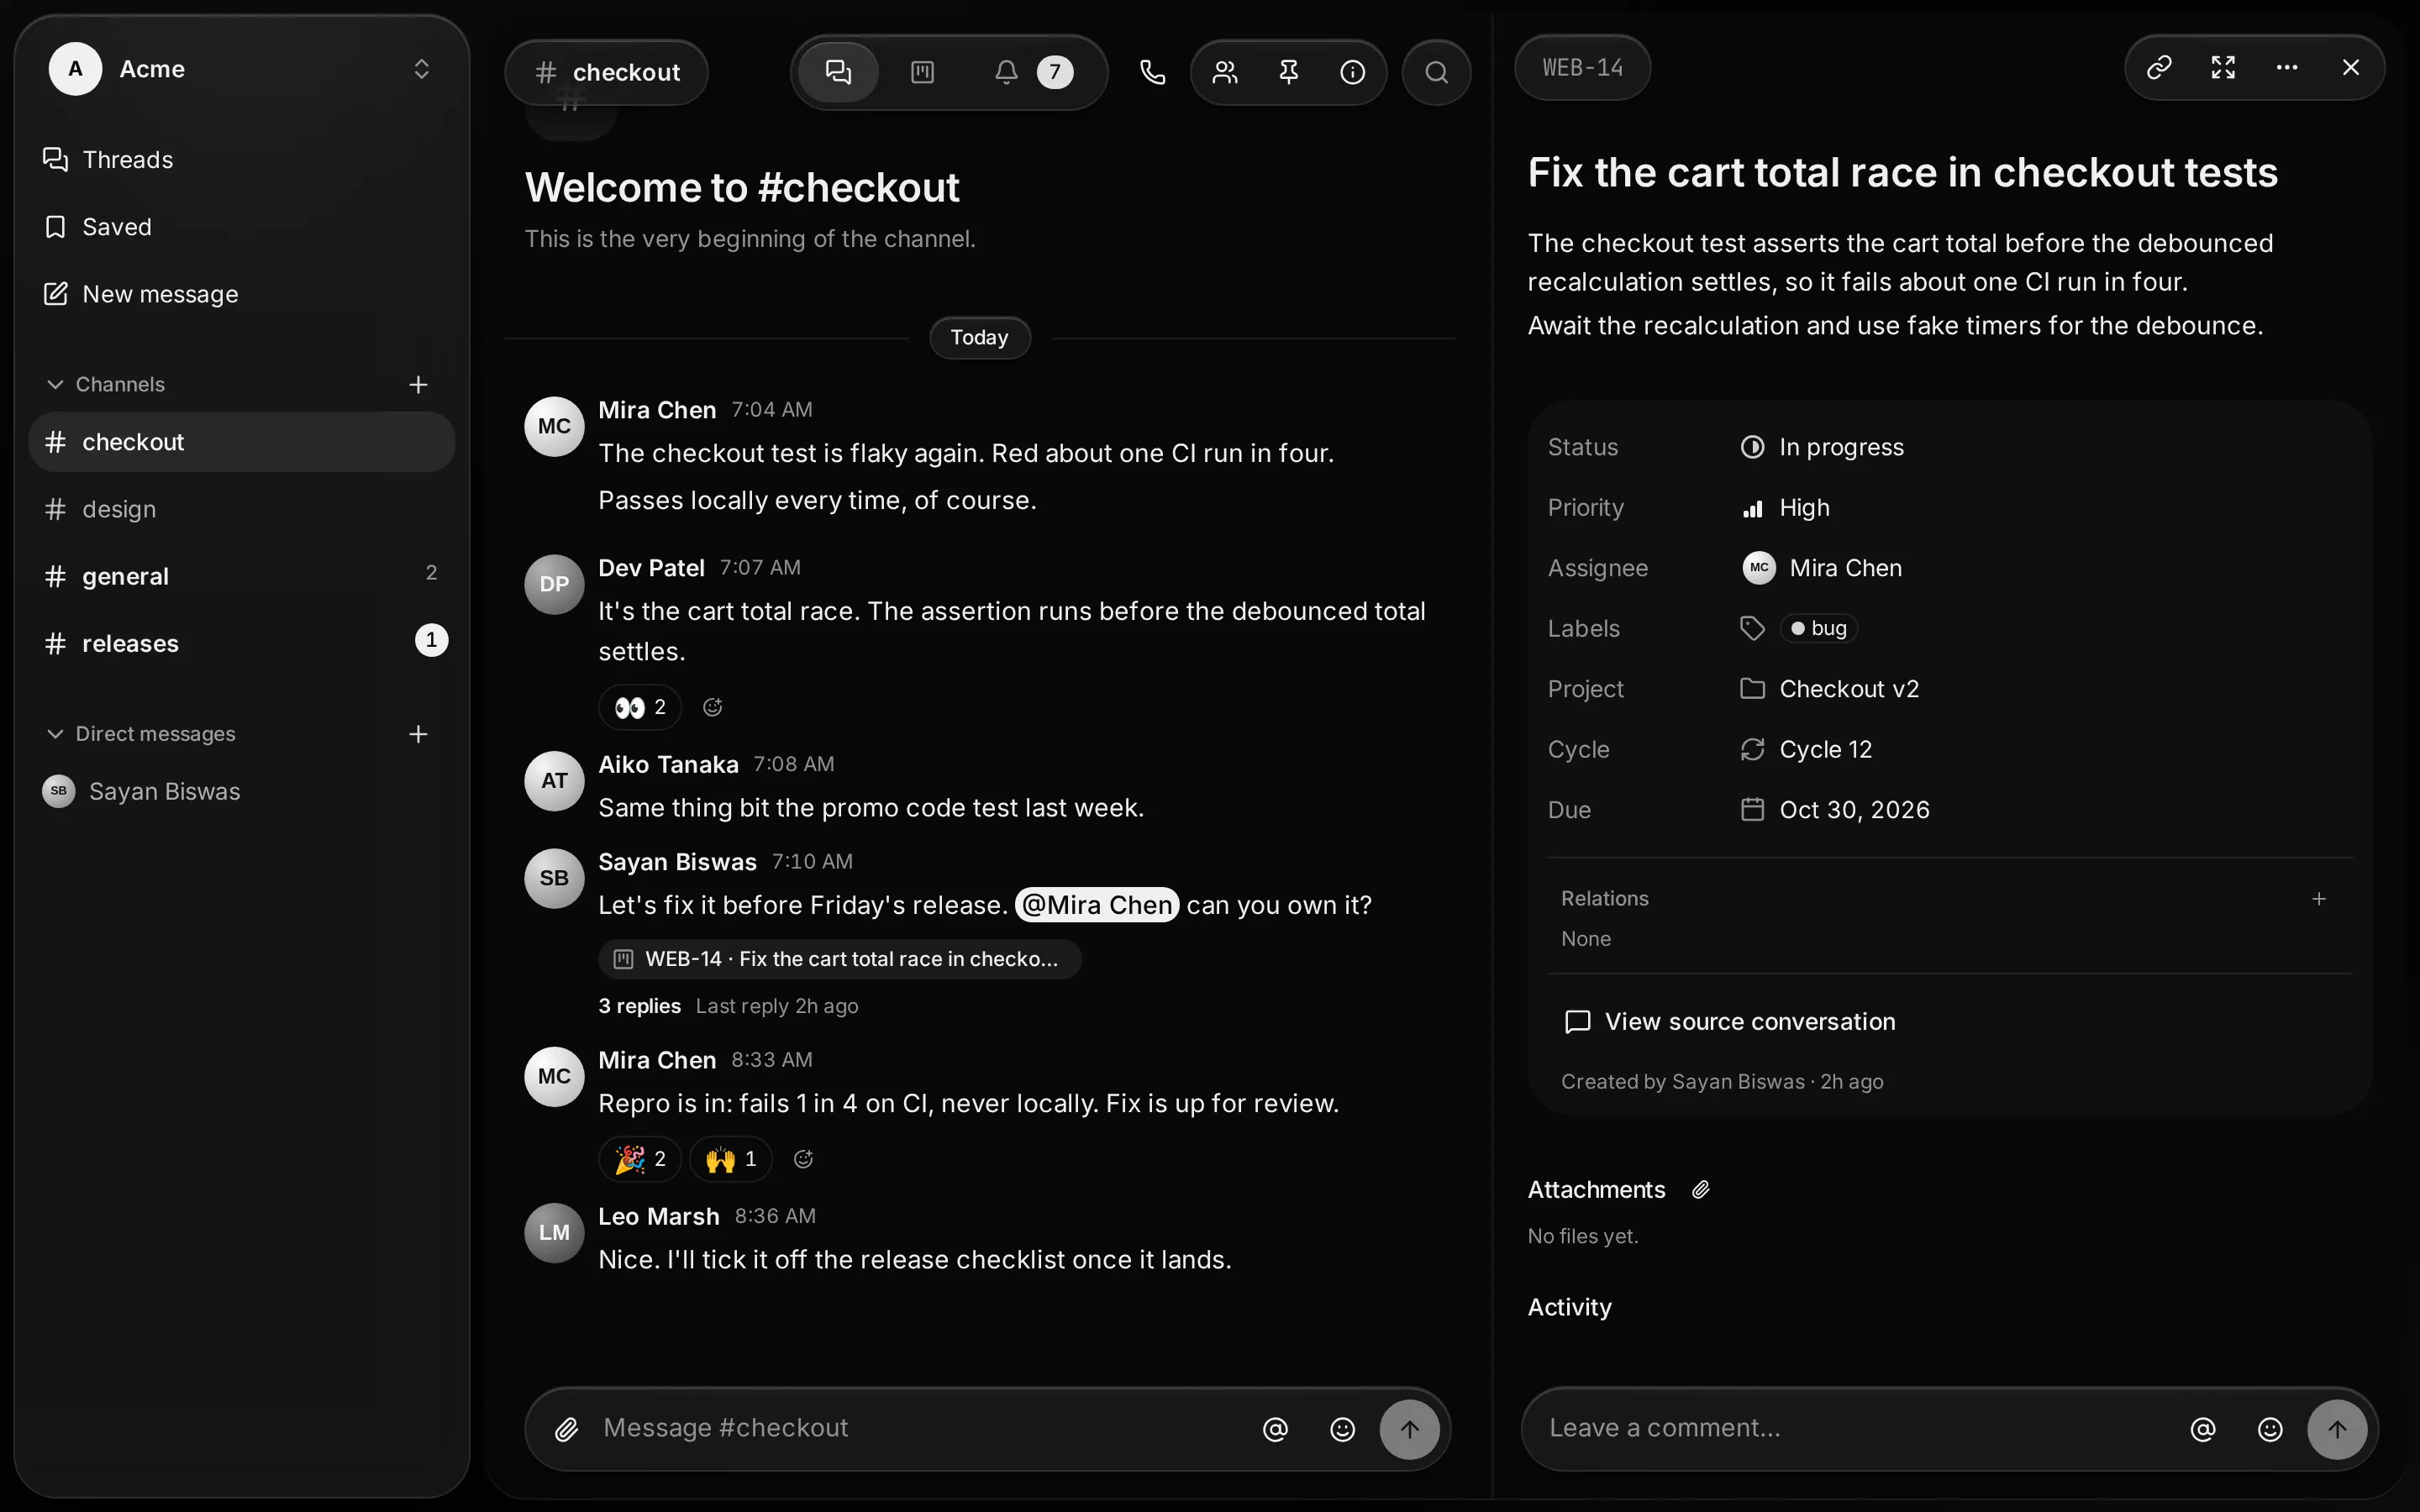Click Leo Marsh's name in messages
The width and height of the screenshot is (2420, 1512).
(x=659, y=1217)
